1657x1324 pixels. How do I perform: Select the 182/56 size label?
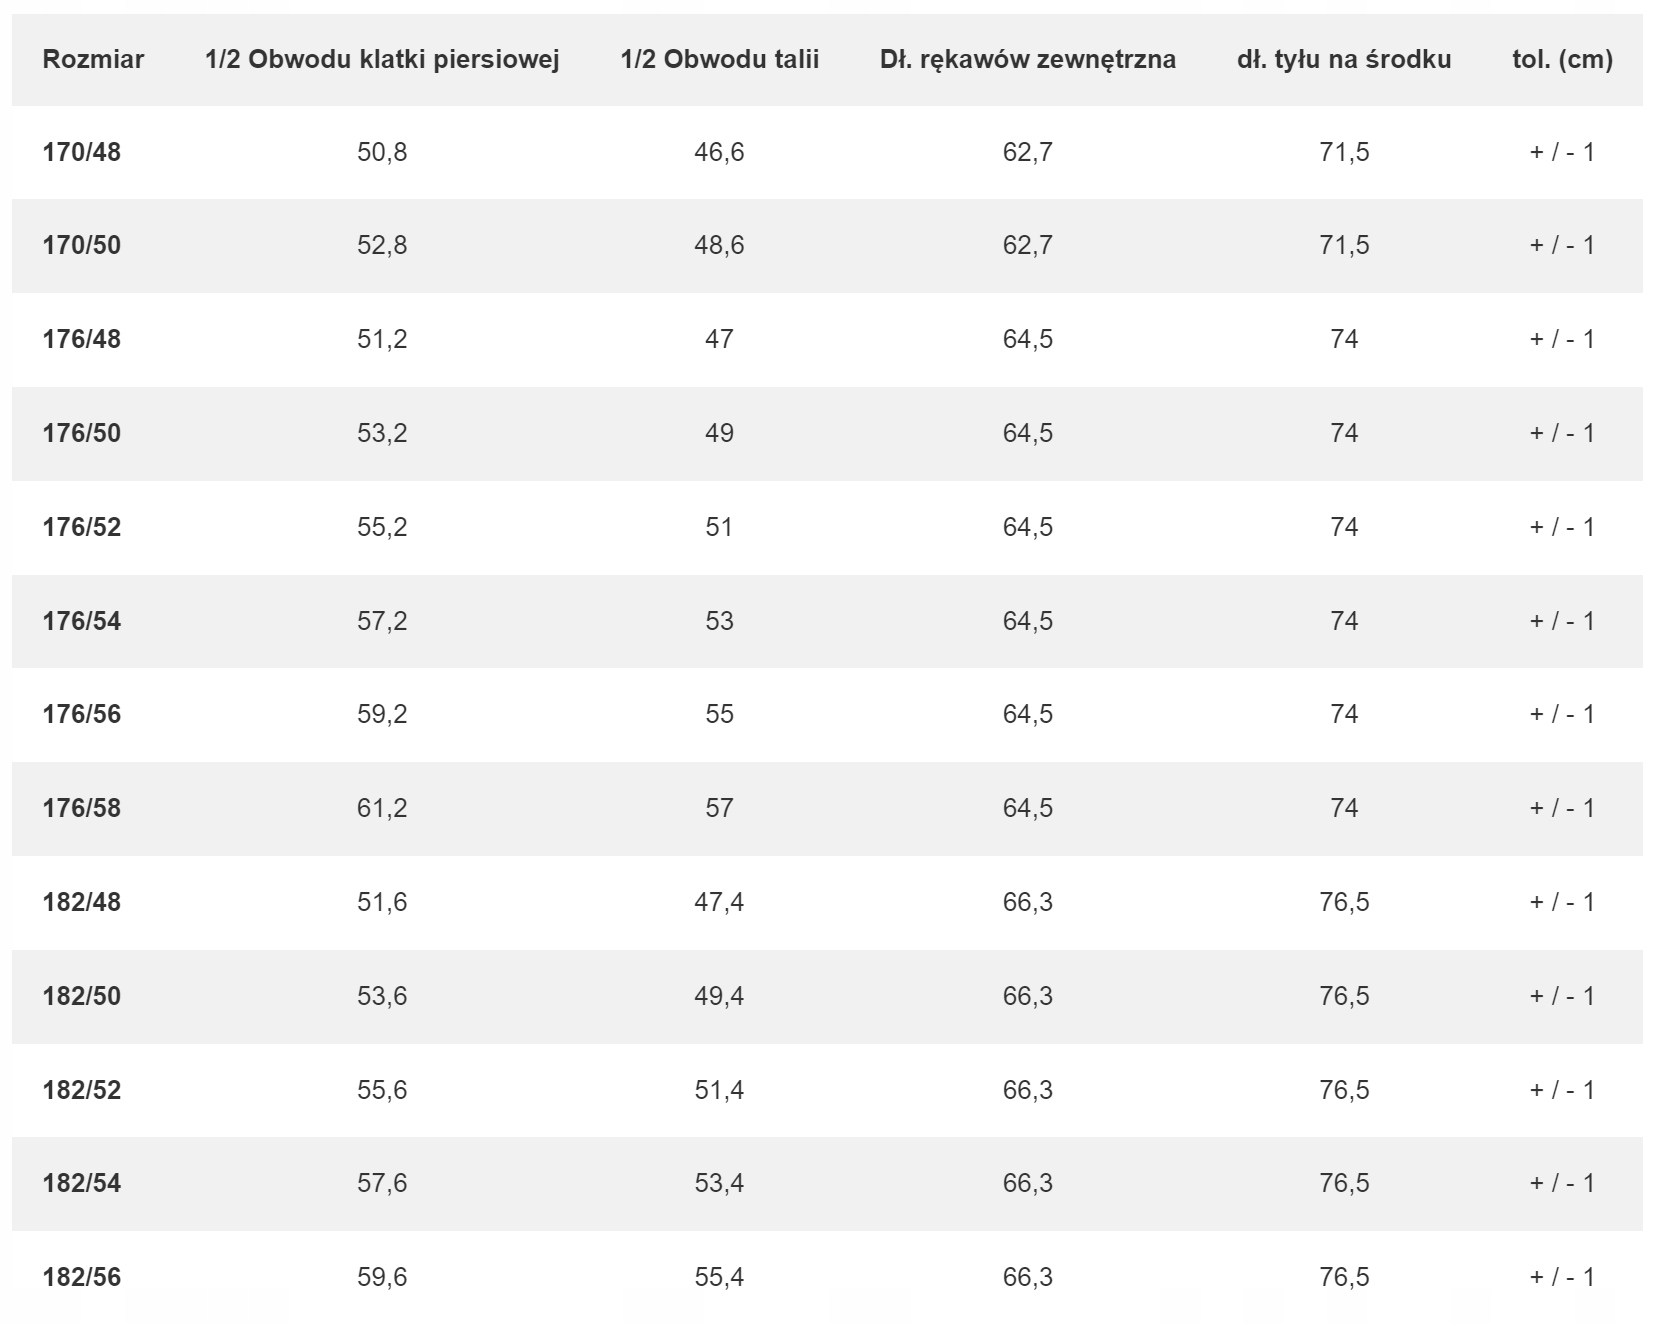(x=82, y=1277)
